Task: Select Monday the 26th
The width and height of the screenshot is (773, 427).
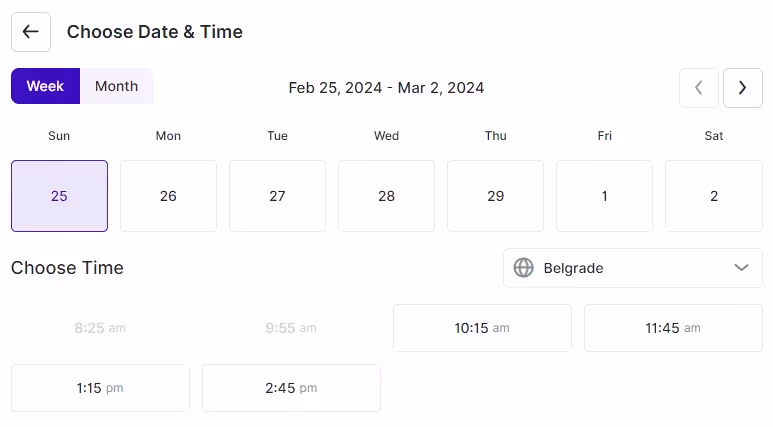Action: tap(168, 196)
